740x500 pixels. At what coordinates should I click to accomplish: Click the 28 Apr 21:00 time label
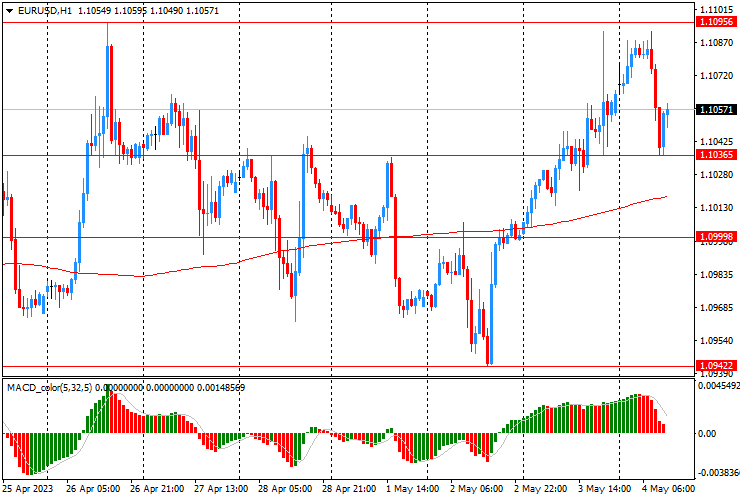pyautogui.click(x=349, y=489)
